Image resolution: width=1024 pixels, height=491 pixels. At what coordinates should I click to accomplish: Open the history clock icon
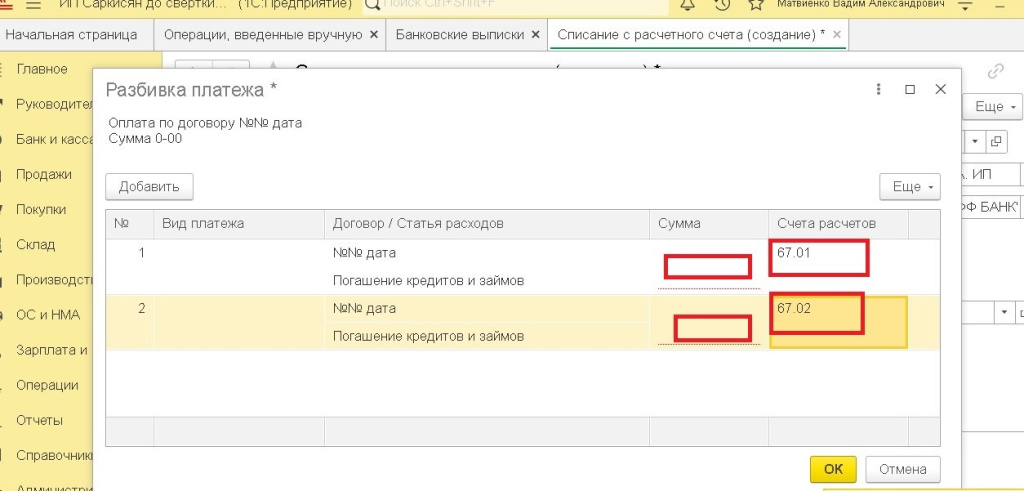coord(722,4)
